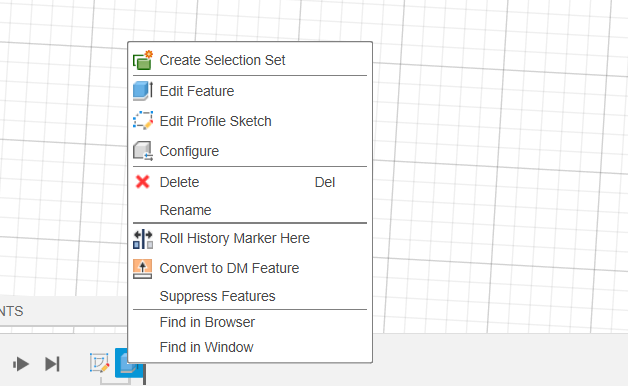Click the Create Selection Set icon
This screenshot has width=628, height=386.
(x=143, y=60)
